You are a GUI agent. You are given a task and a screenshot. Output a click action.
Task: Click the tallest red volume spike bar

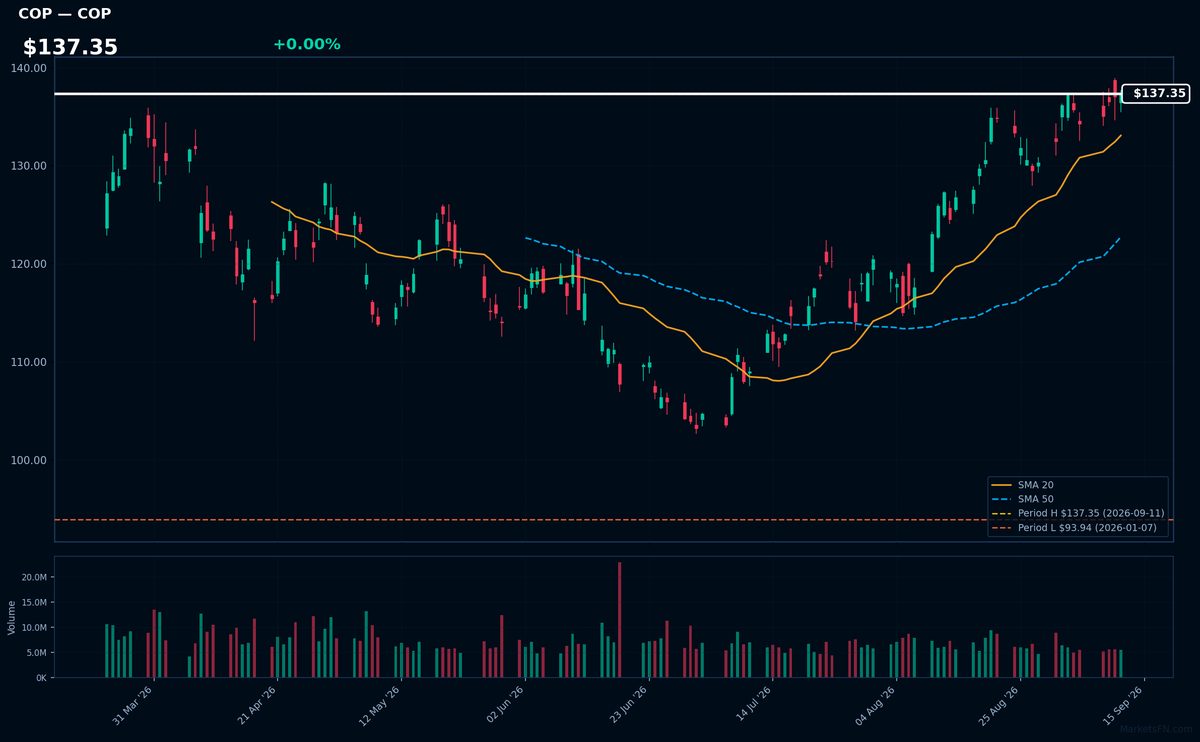click(619, 620)
